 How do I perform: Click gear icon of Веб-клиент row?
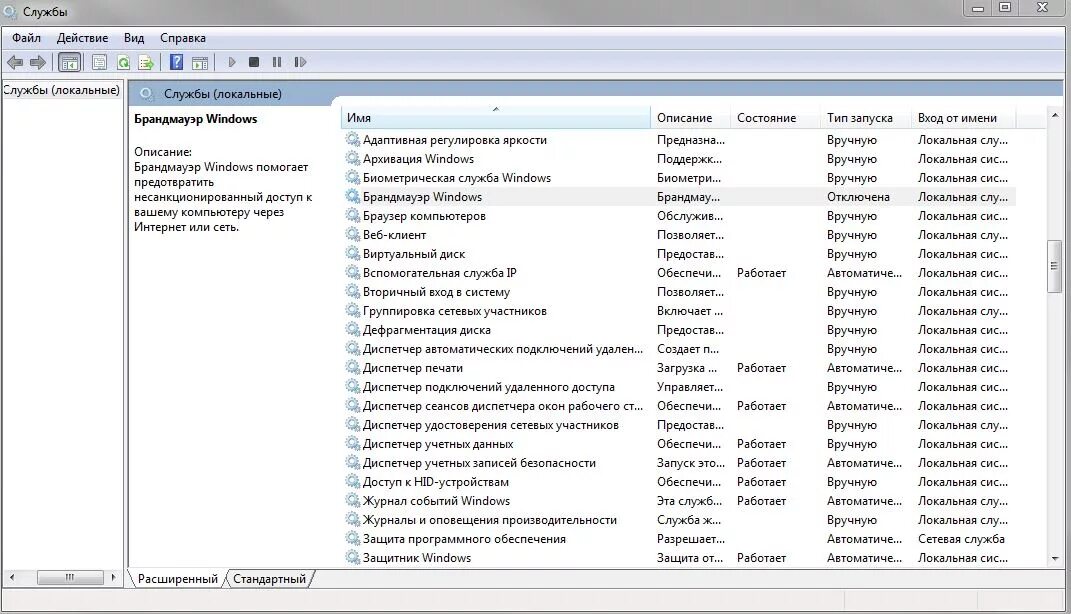tap(352, 234)
